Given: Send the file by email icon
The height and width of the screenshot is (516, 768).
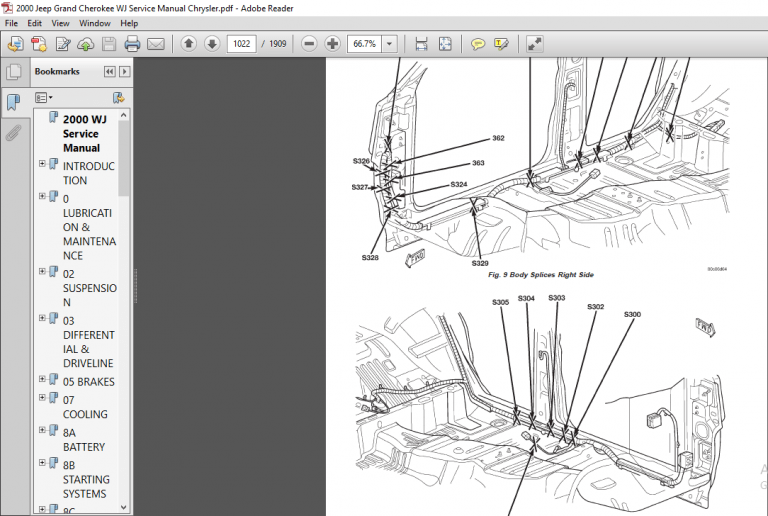Looking at the screenshot, I should (x=156, y=44).
